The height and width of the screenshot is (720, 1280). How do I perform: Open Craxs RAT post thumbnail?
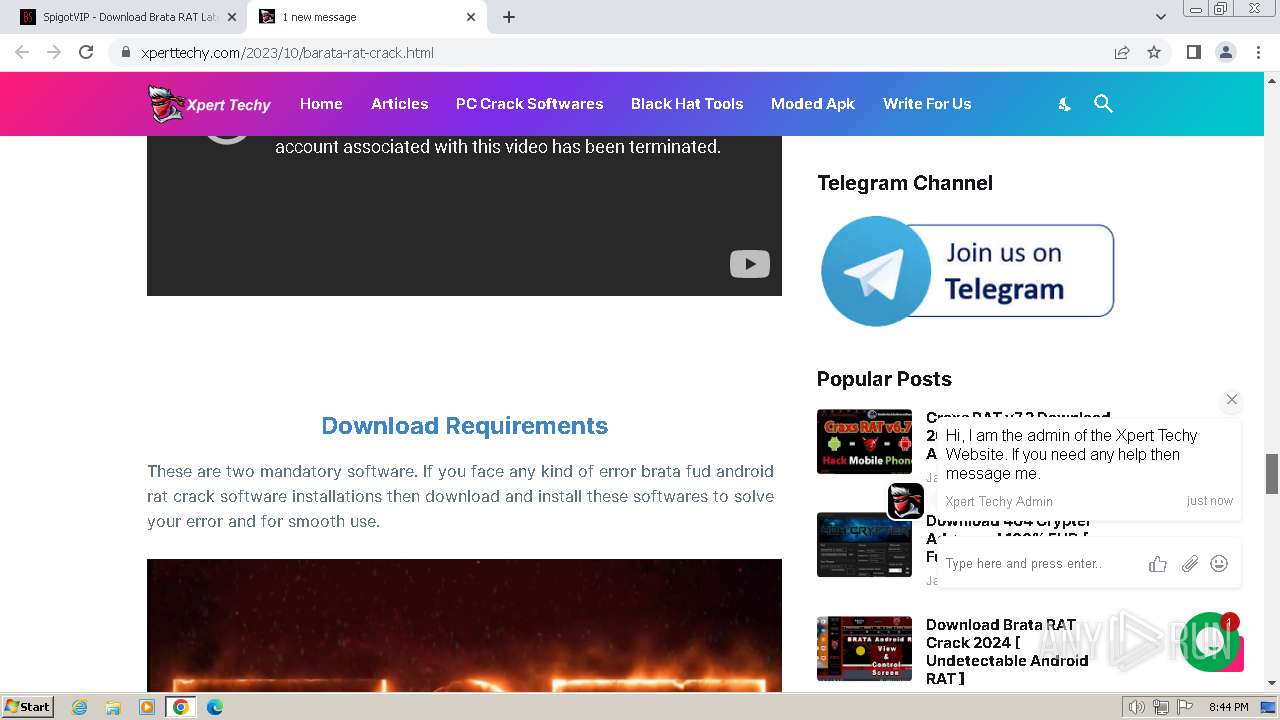coord(864,441)
